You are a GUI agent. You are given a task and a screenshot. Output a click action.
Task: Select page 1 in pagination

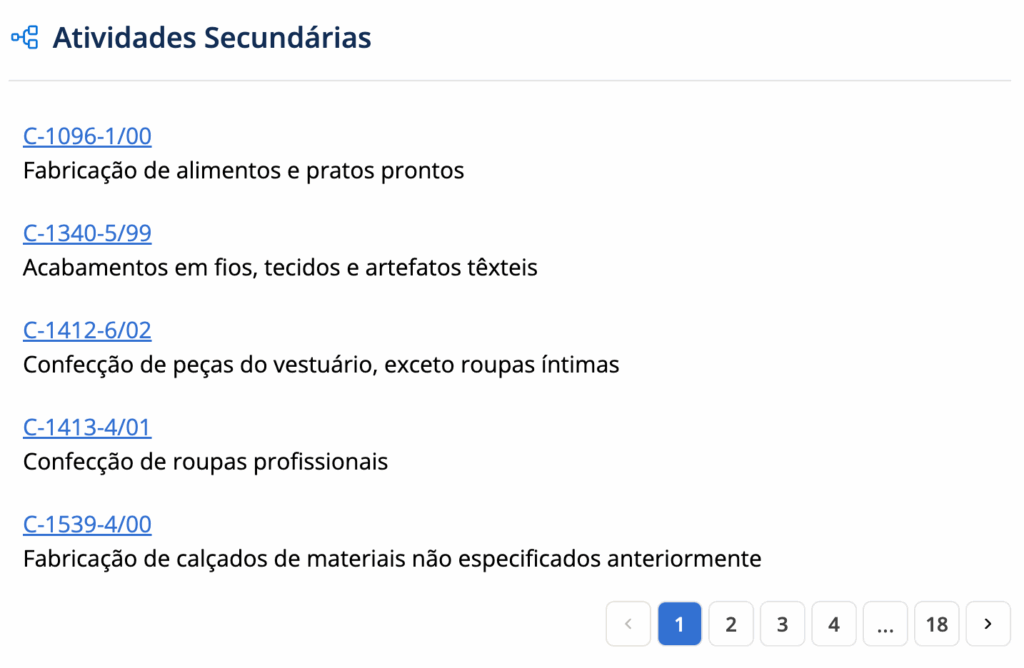[680, 624]
